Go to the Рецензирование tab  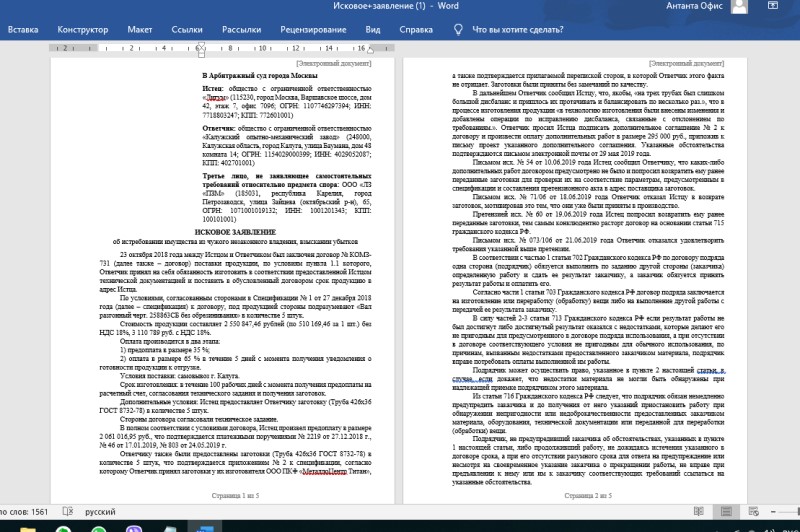tap(313, 30)
